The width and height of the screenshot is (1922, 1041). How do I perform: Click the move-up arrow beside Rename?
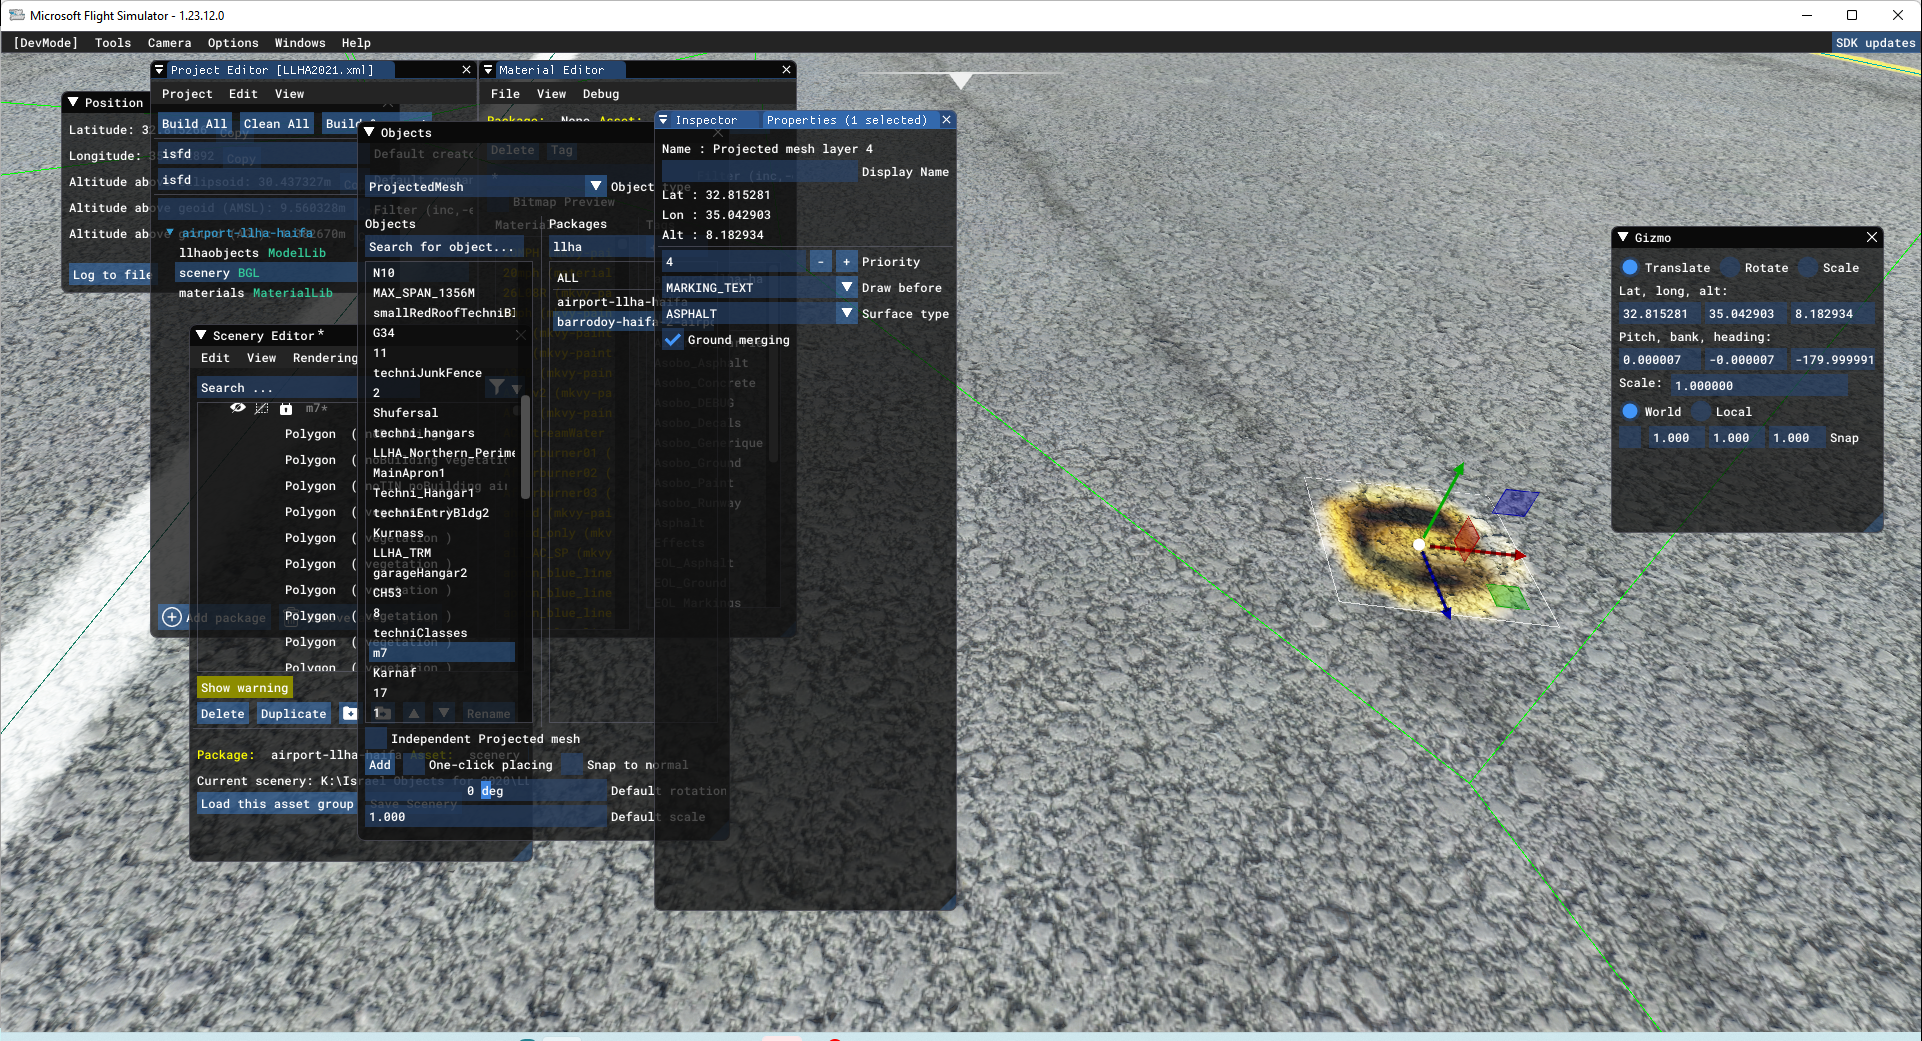(x=414, y=713)
